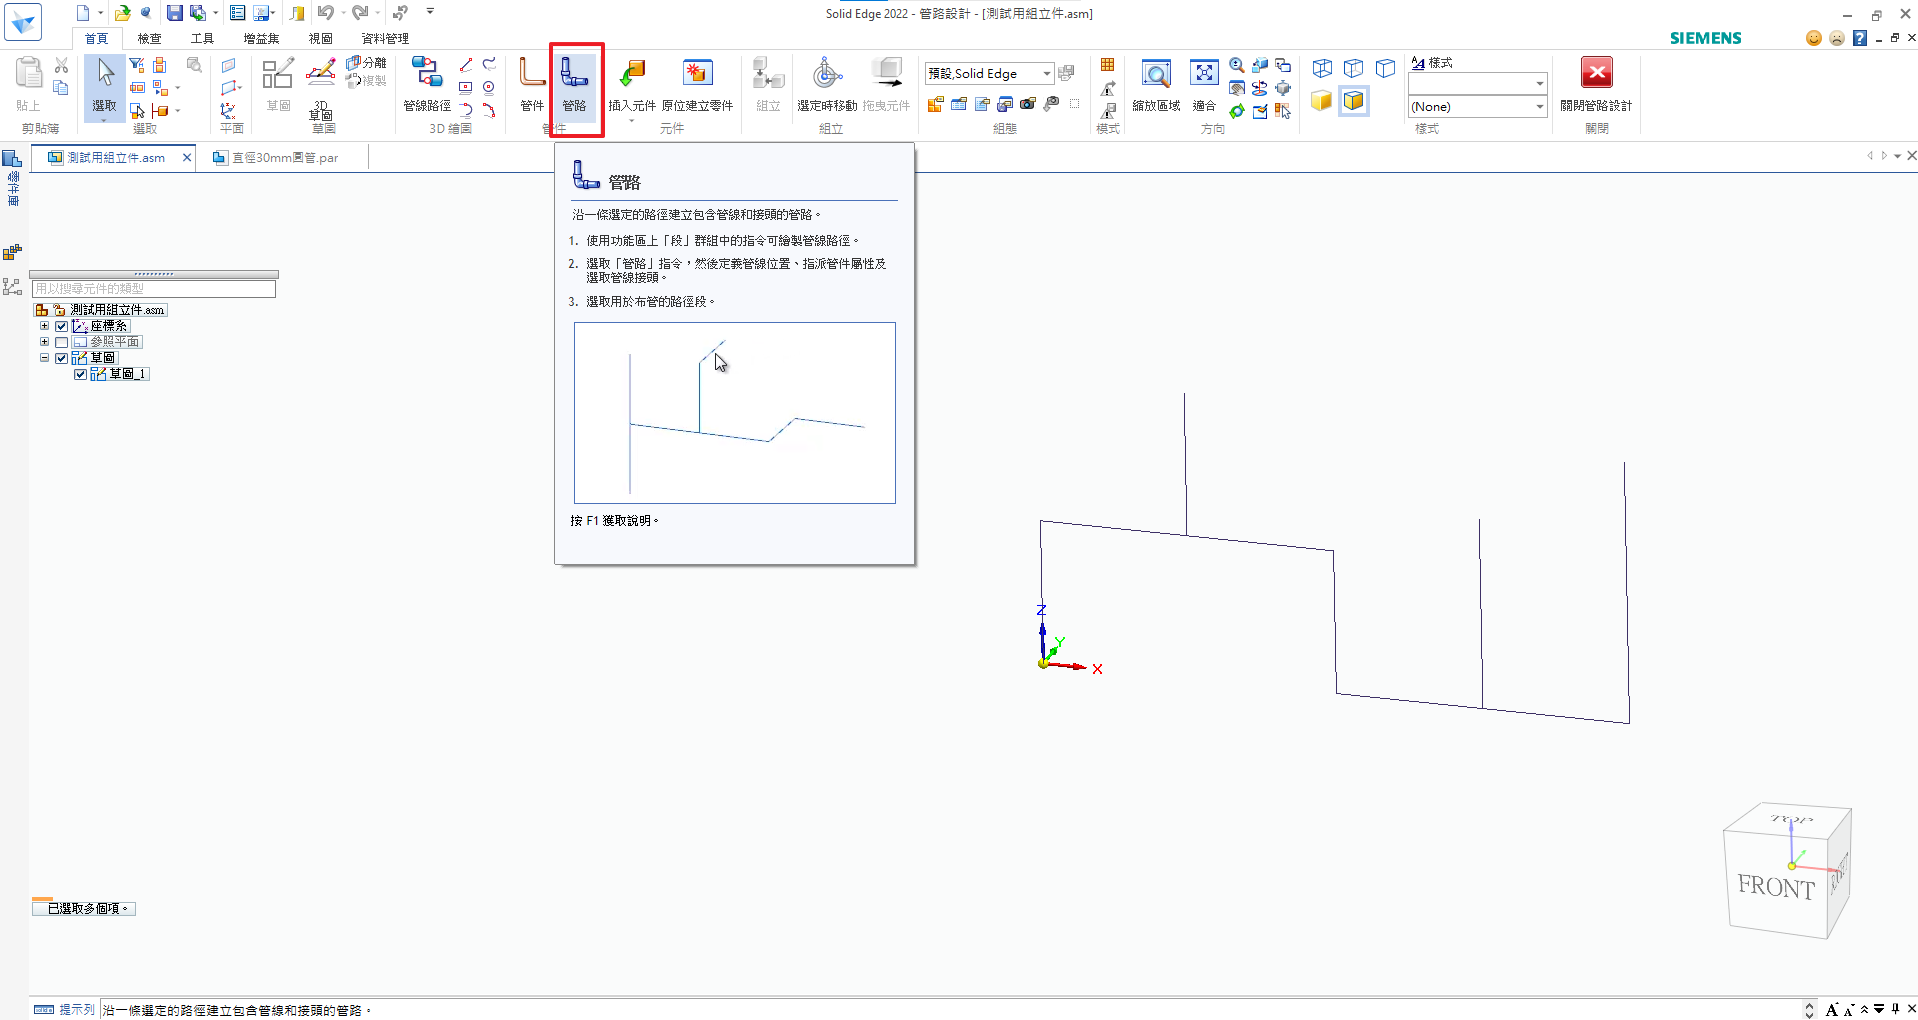The height and width of the screenshot is (1020, 1918).
Task: Open the 管線路徑 PathXpres tool
Action: point(427,85)
